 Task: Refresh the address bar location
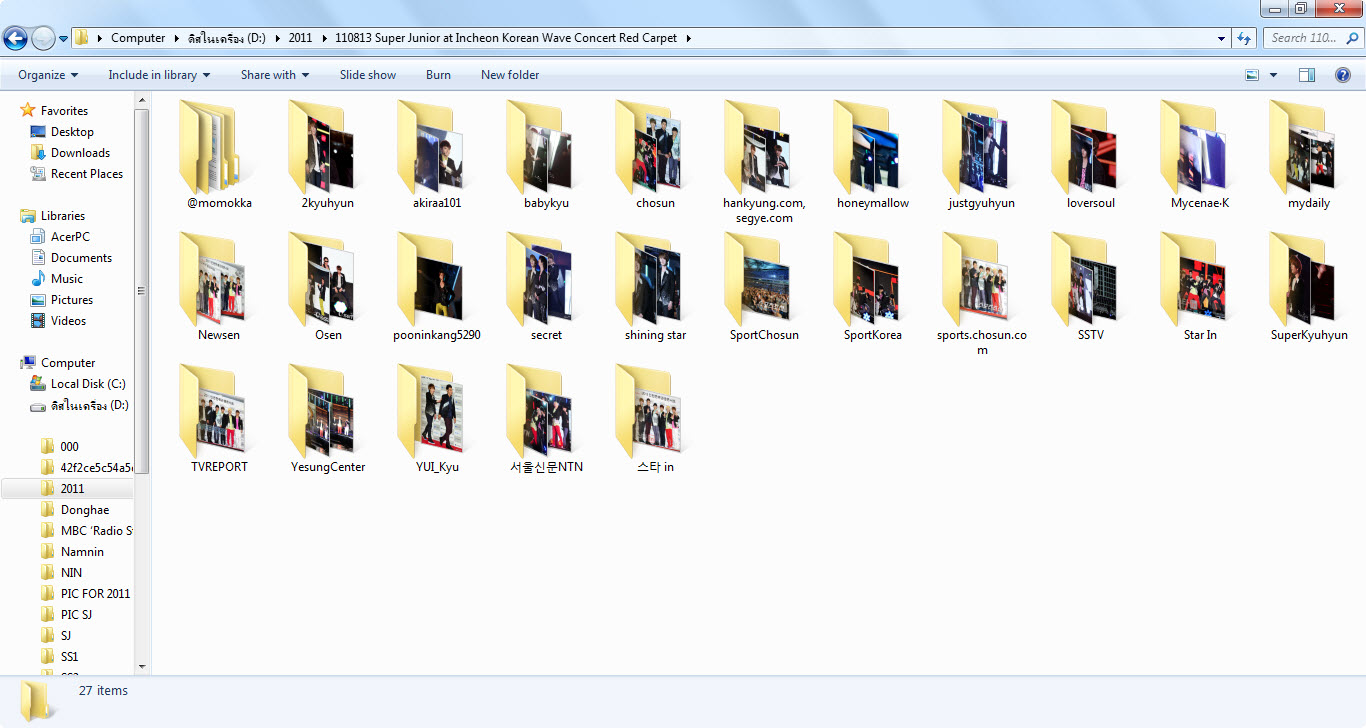[x=1244, y=38]
